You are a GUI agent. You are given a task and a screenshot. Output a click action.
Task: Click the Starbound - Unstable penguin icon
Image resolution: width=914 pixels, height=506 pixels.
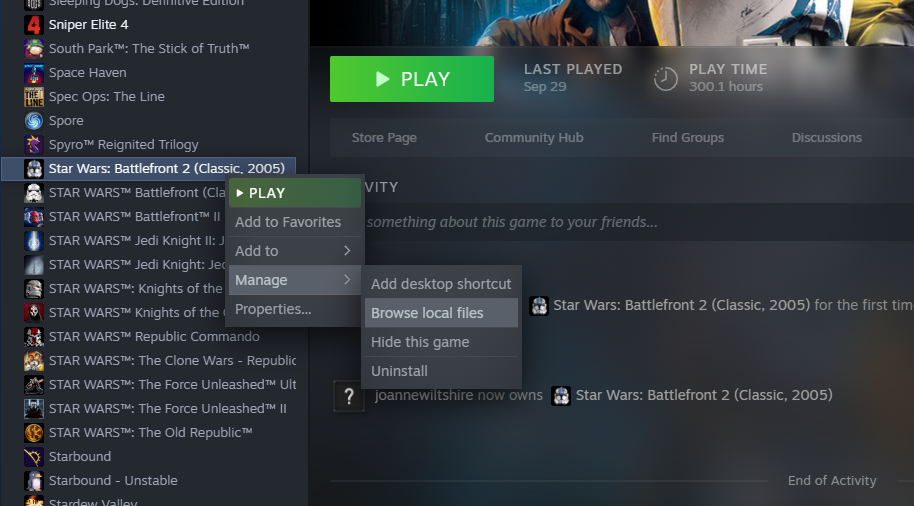34,481
